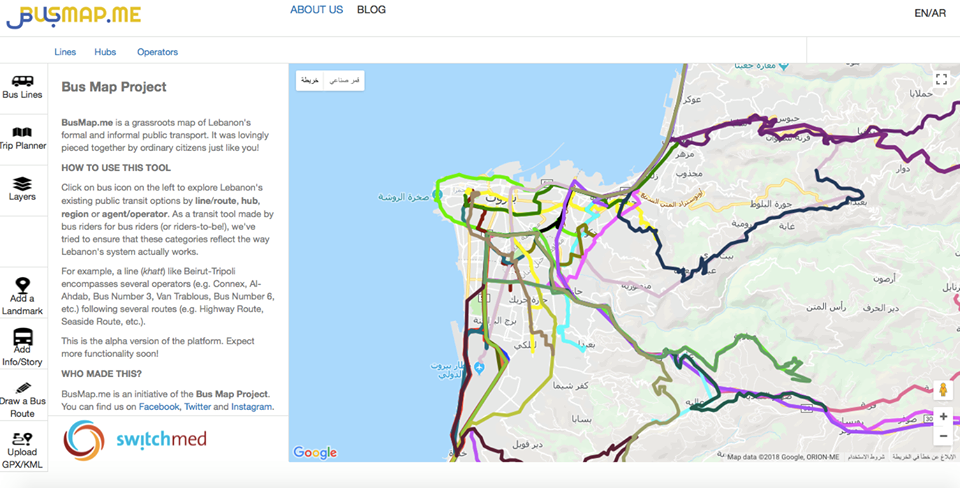Click the Add a Landmark pin icon

click(x=22, y=286)
